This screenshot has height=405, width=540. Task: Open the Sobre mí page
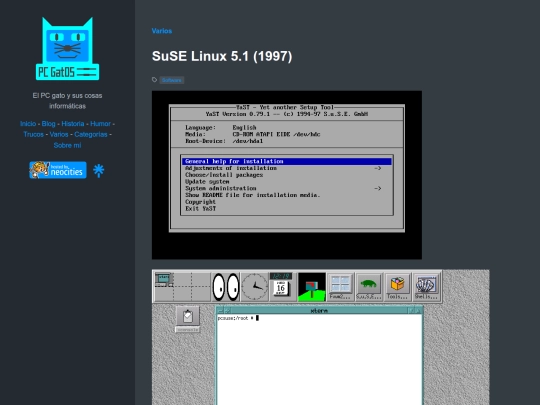coord(68,145)
